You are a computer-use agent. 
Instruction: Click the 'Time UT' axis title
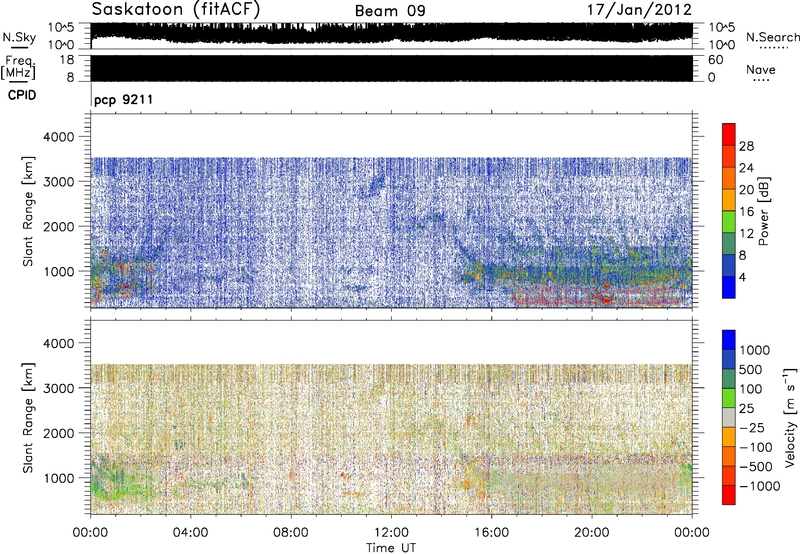coord(391,548)
